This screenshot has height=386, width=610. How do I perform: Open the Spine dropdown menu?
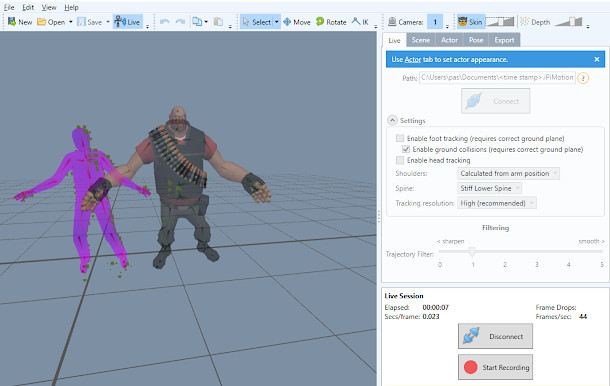pos(489,188)
